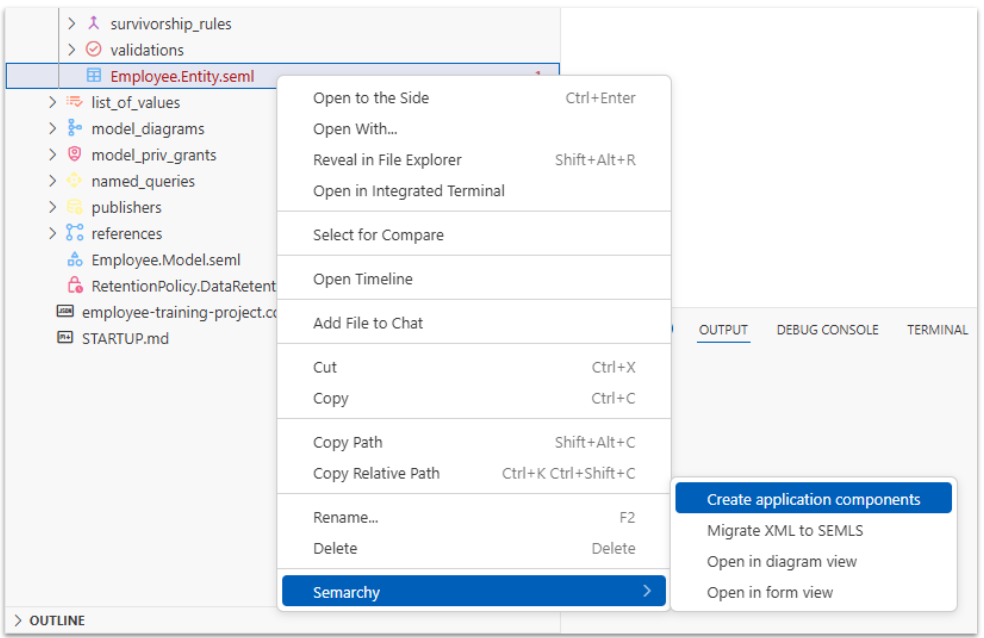Expand the survivorship_rules folder chevron

[x=72, y=23]
